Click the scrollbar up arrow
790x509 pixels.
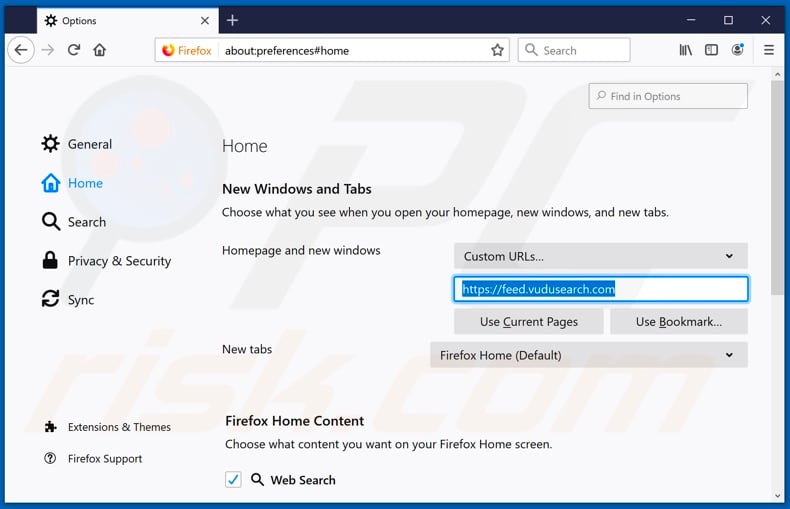(777, 74)
